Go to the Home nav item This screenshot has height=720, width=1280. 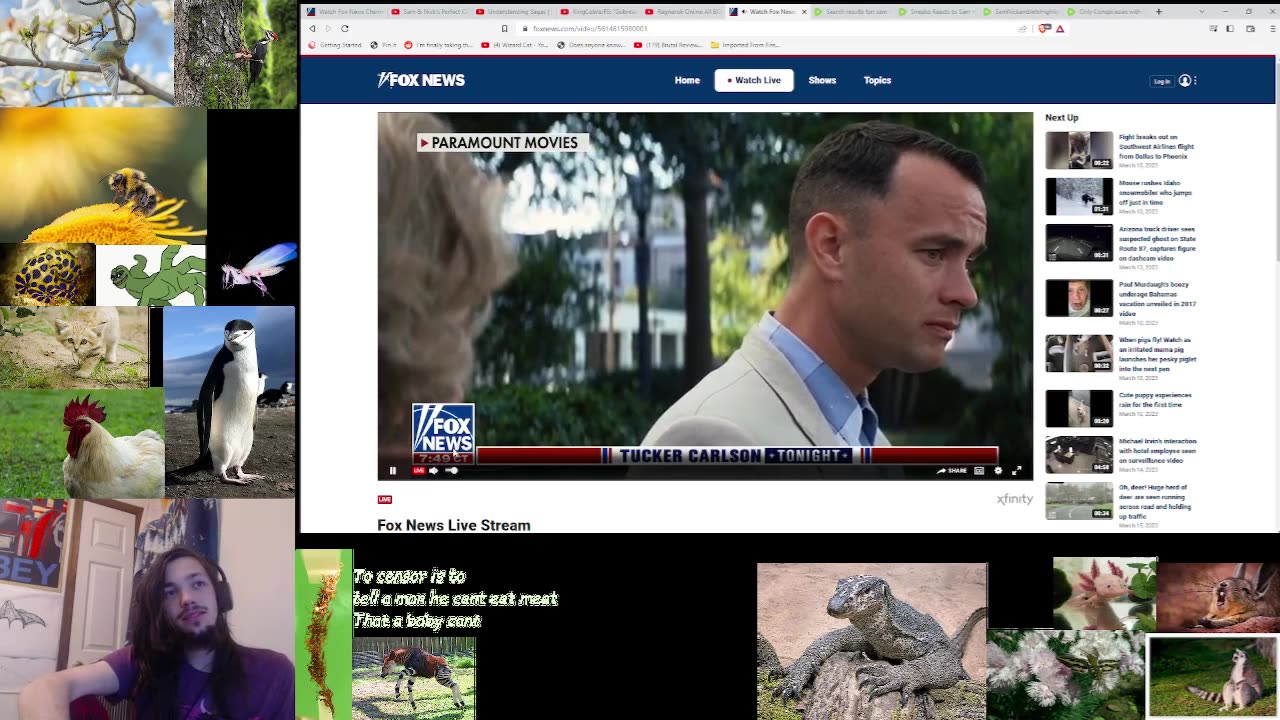[687, 80]
